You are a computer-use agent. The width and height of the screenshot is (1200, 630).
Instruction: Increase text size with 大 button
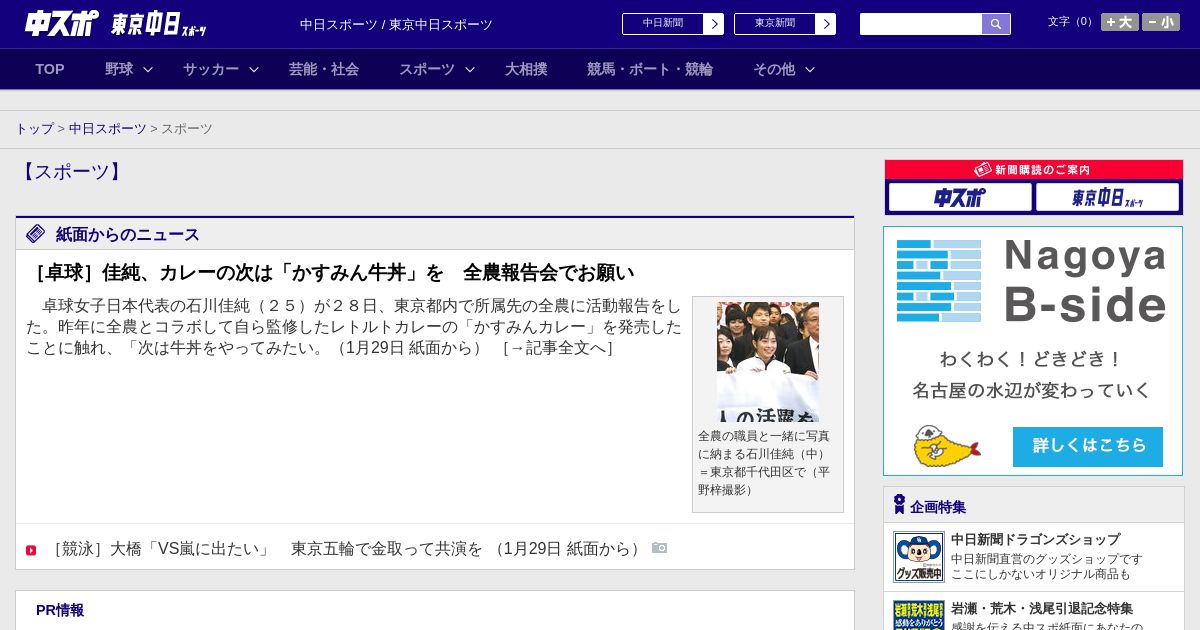coord(1119,22)
